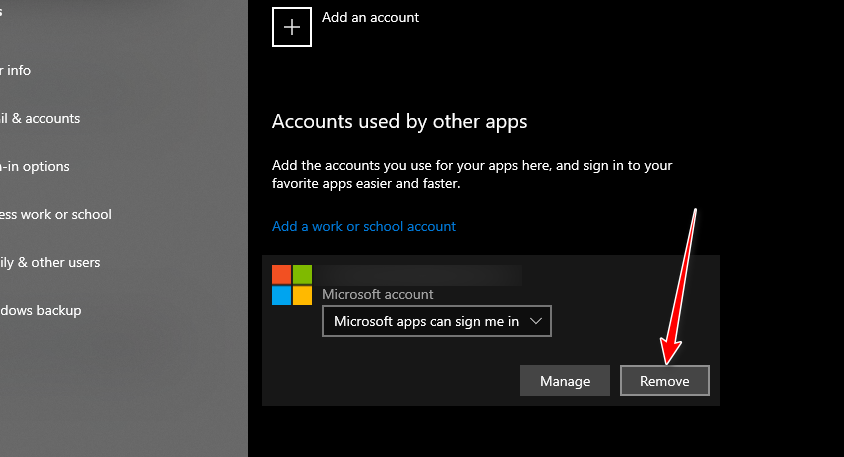This screenshot has height=457, width=844.
Task: Click the blurred account name on the card
Action: (421, 273)
